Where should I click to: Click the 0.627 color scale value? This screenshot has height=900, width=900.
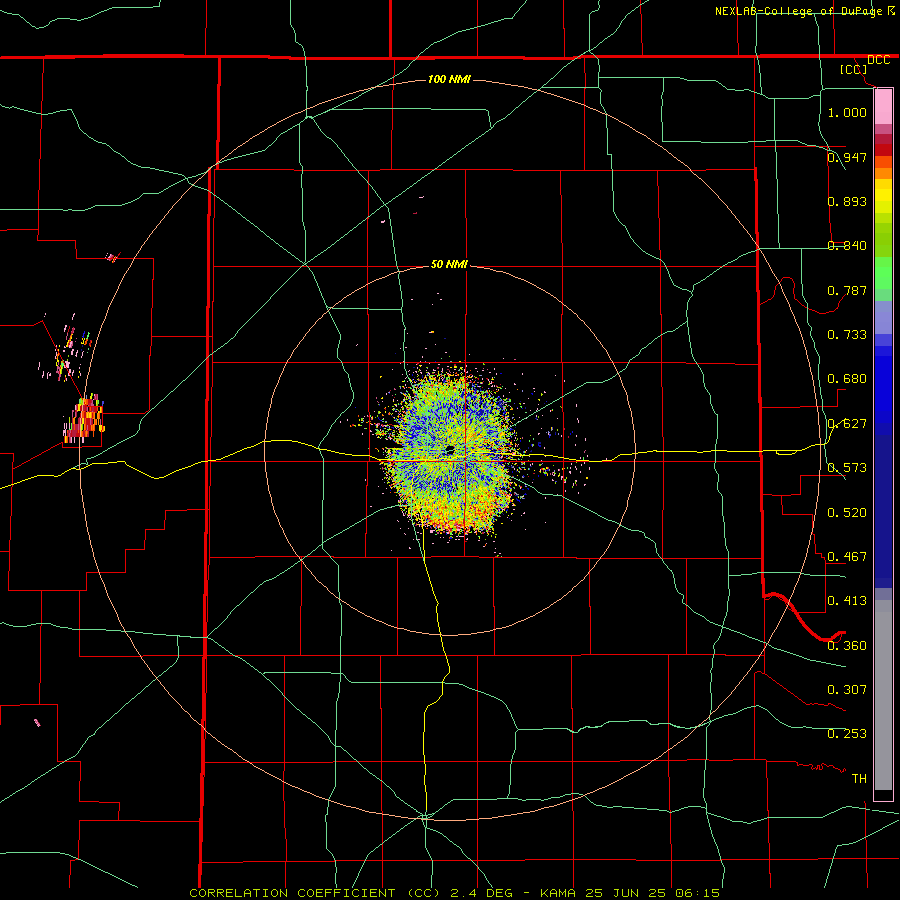(847, 424)
